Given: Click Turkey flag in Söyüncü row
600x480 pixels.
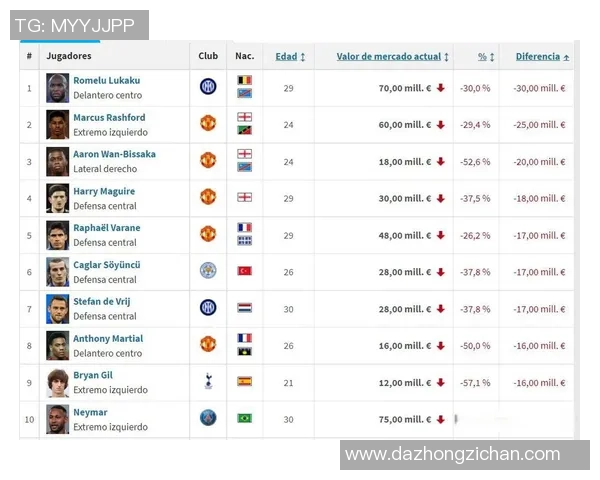Looking at the screenshot, I should (x=244, y=271).
